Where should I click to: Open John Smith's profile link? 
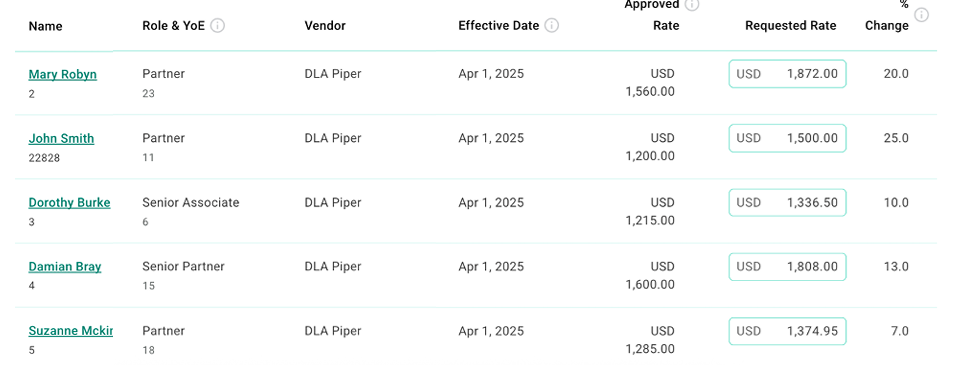pos(61,139)
